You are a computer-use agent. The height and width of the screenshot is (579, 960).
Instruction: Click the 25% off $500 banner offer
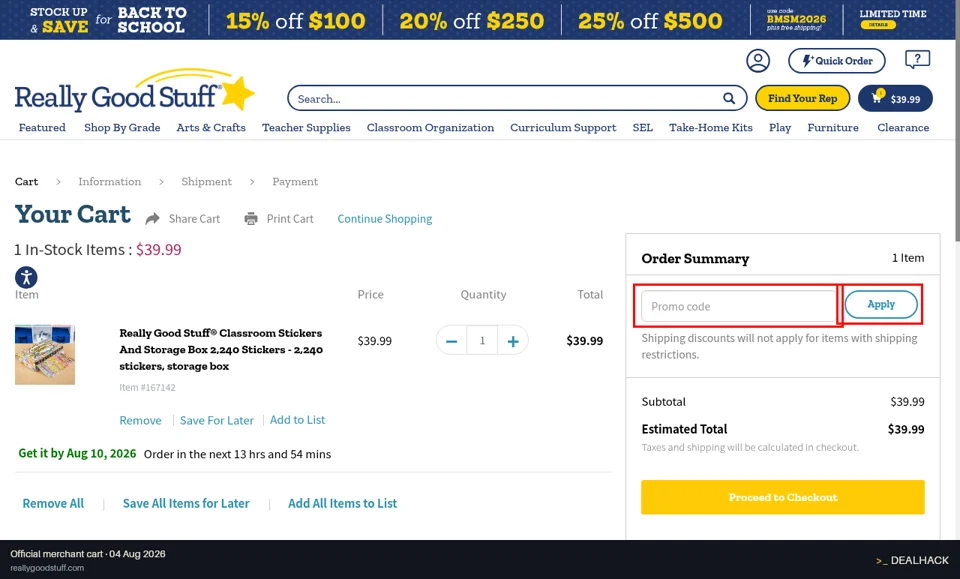650,21
